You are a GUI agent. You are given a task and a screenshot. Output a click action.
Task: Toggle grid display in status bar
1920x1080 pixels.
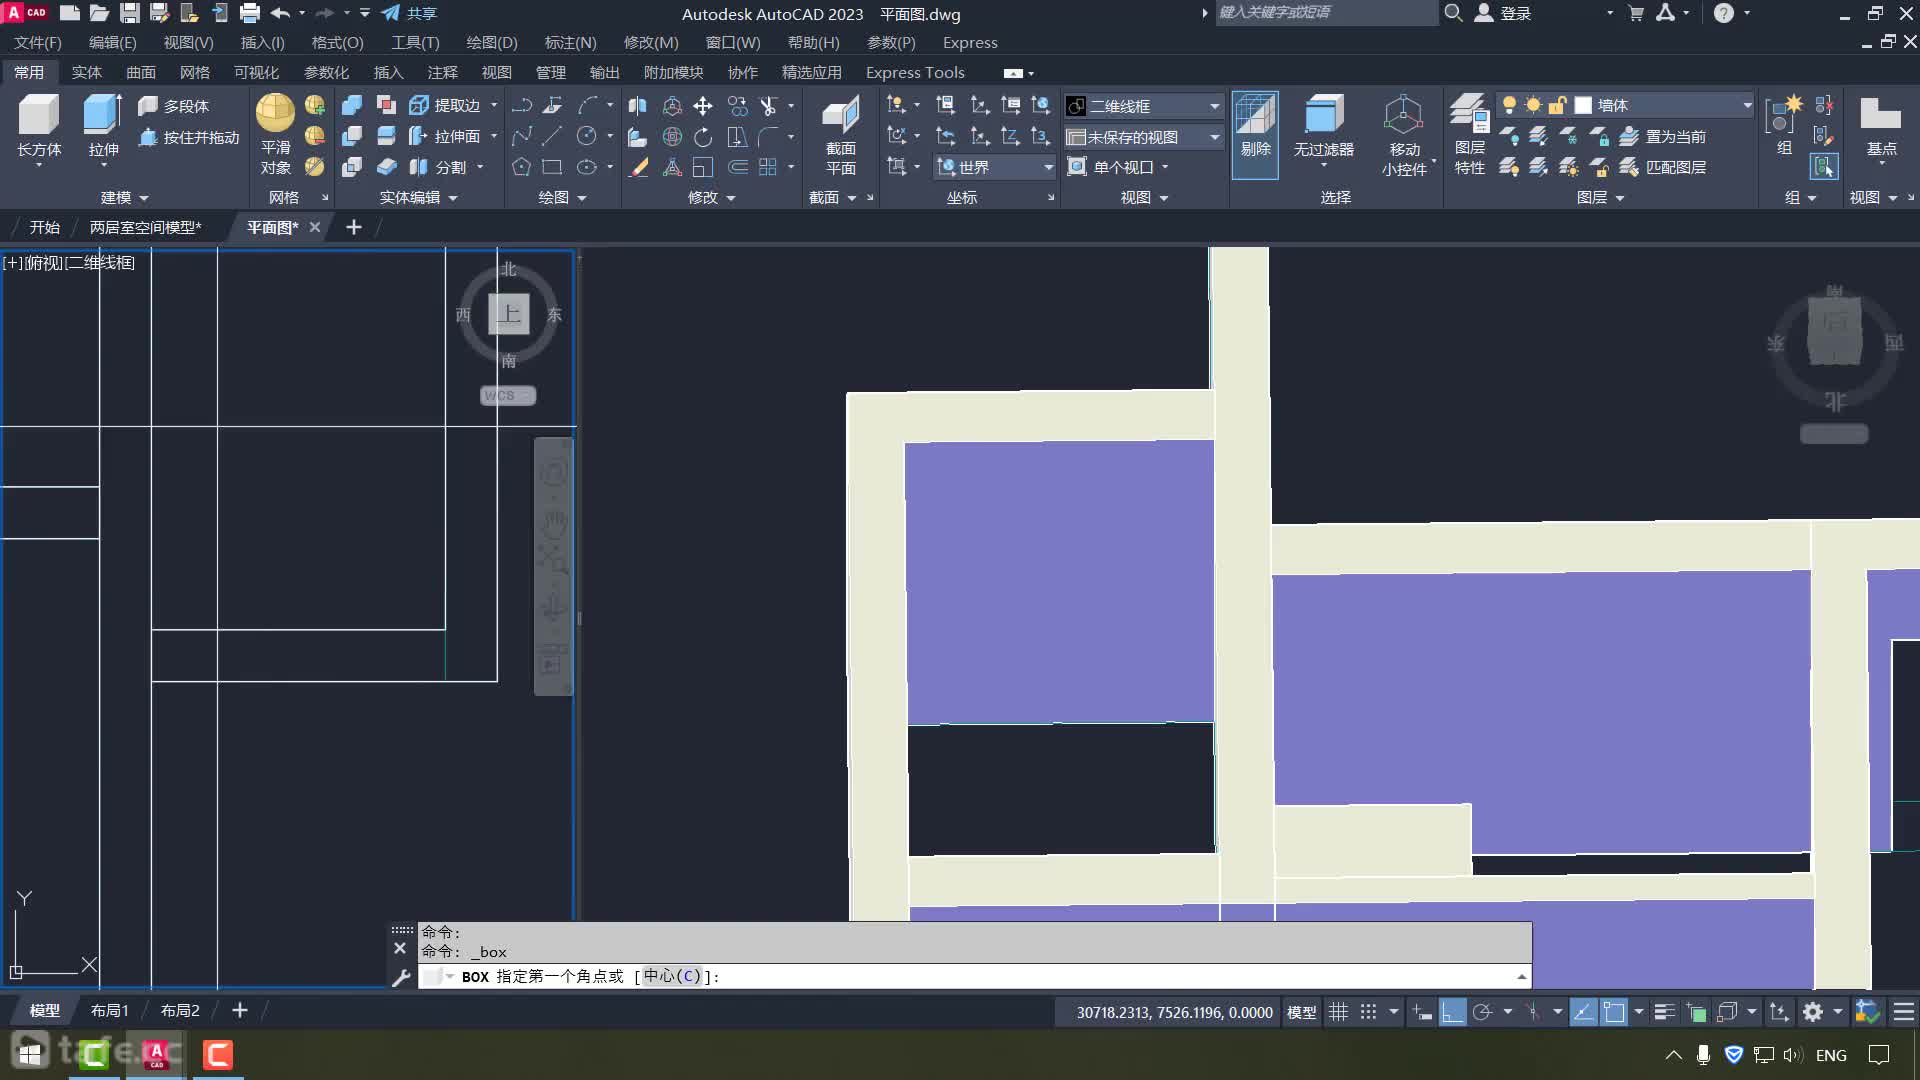(x=1338, y=1012)
